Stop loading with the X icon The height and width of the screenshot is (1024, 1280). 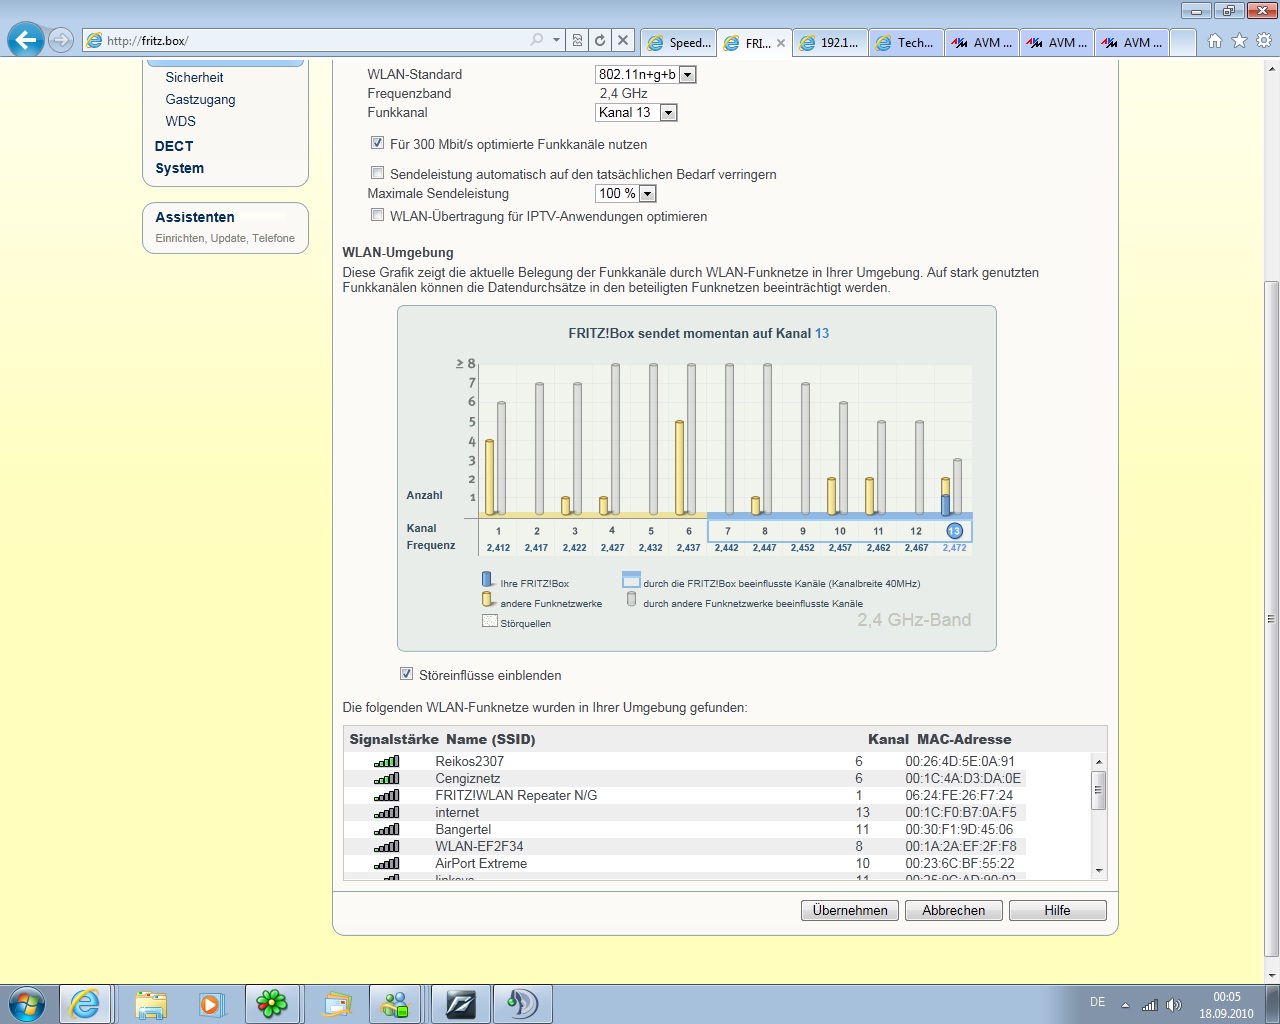(x=623, y=40)
